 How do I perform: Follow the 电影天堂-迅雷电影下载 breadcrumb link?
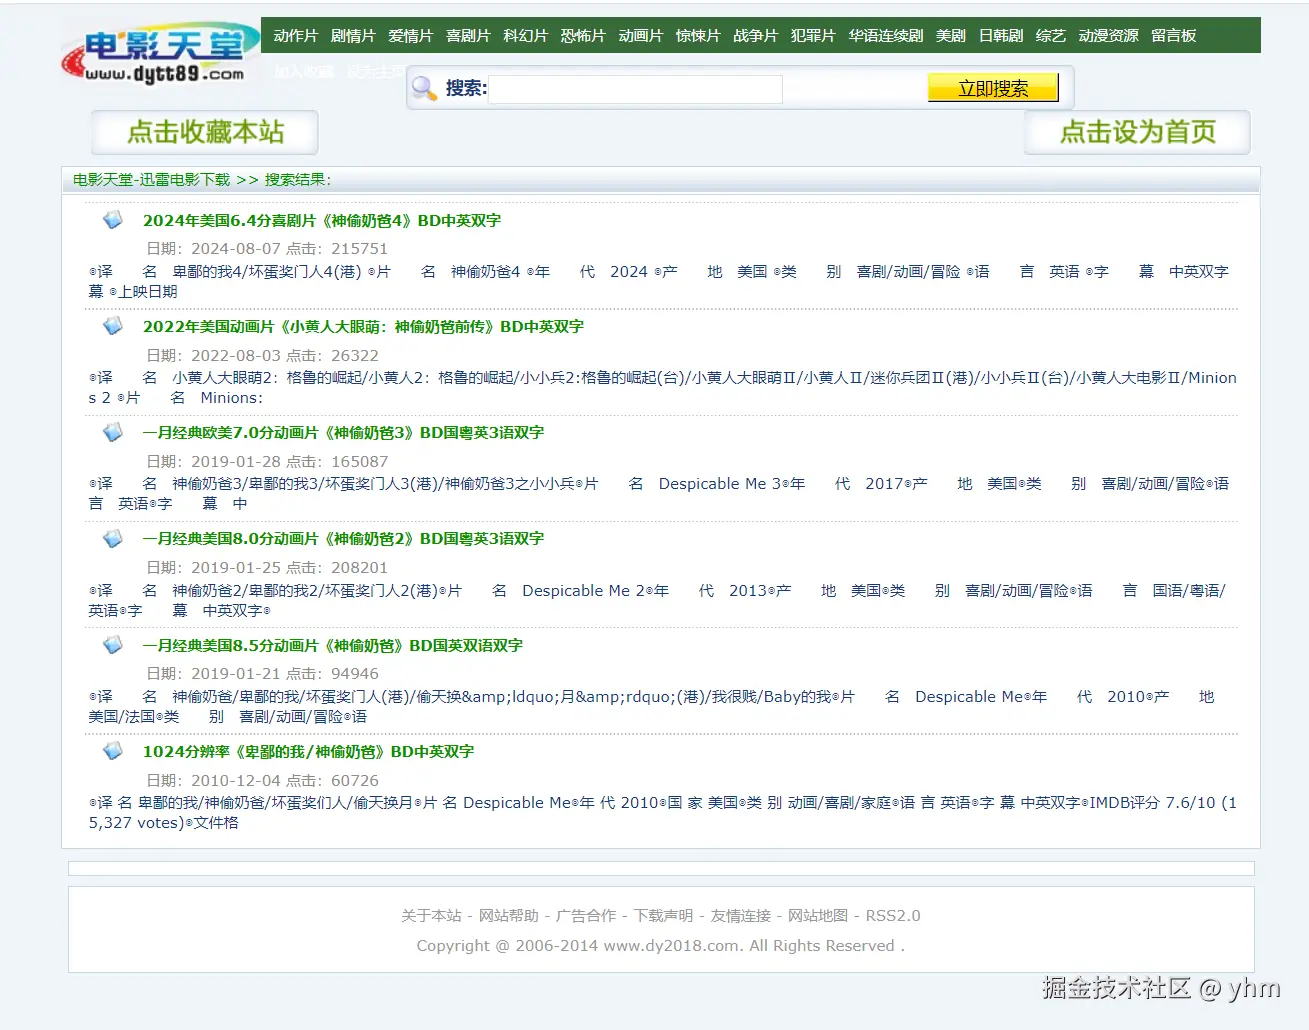151,180
